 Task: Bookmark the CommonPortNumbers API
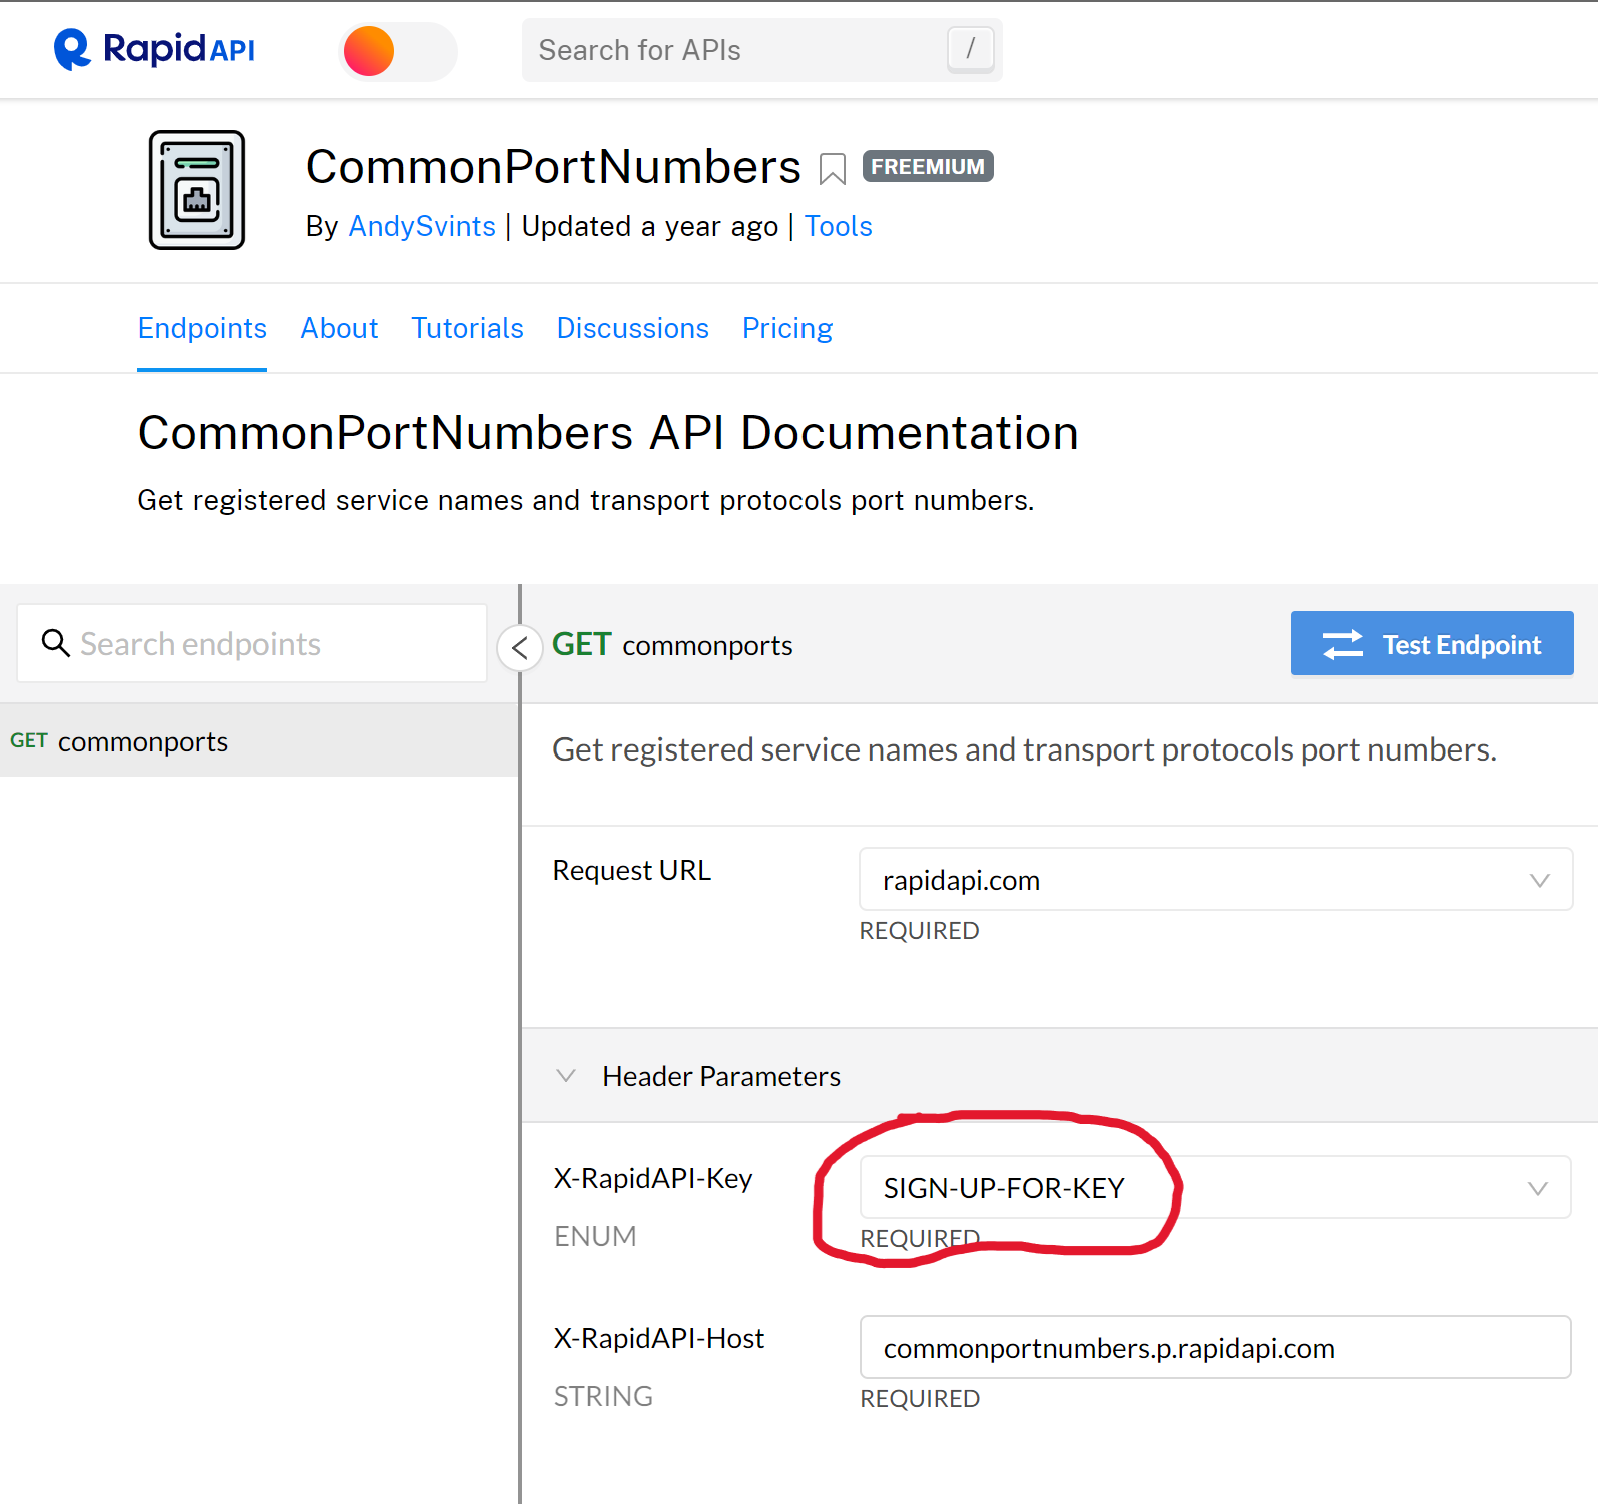click(832, 169)
